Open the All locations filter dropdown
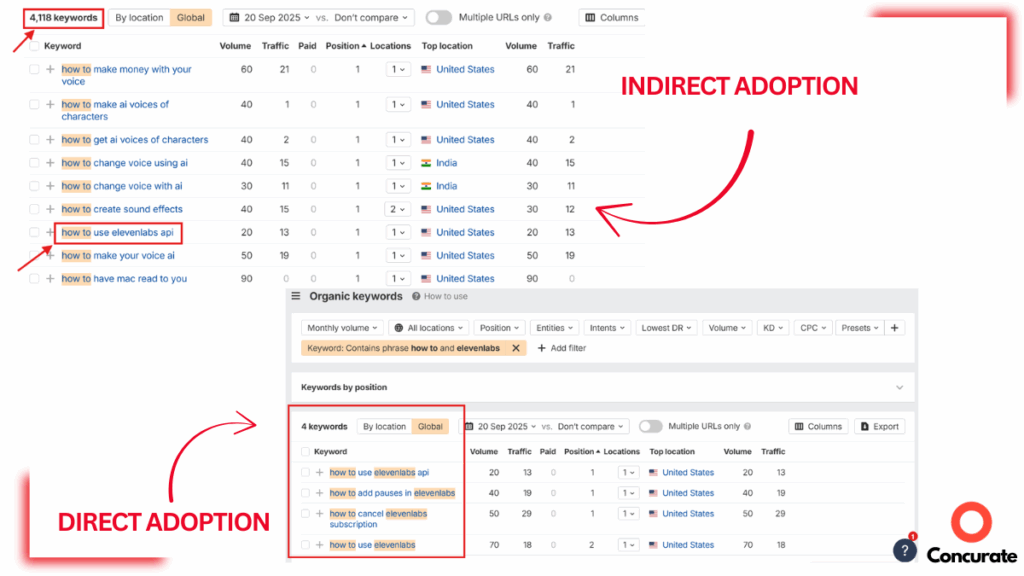The height and width of the screenshot is (576, 1024). coord(430,328)
